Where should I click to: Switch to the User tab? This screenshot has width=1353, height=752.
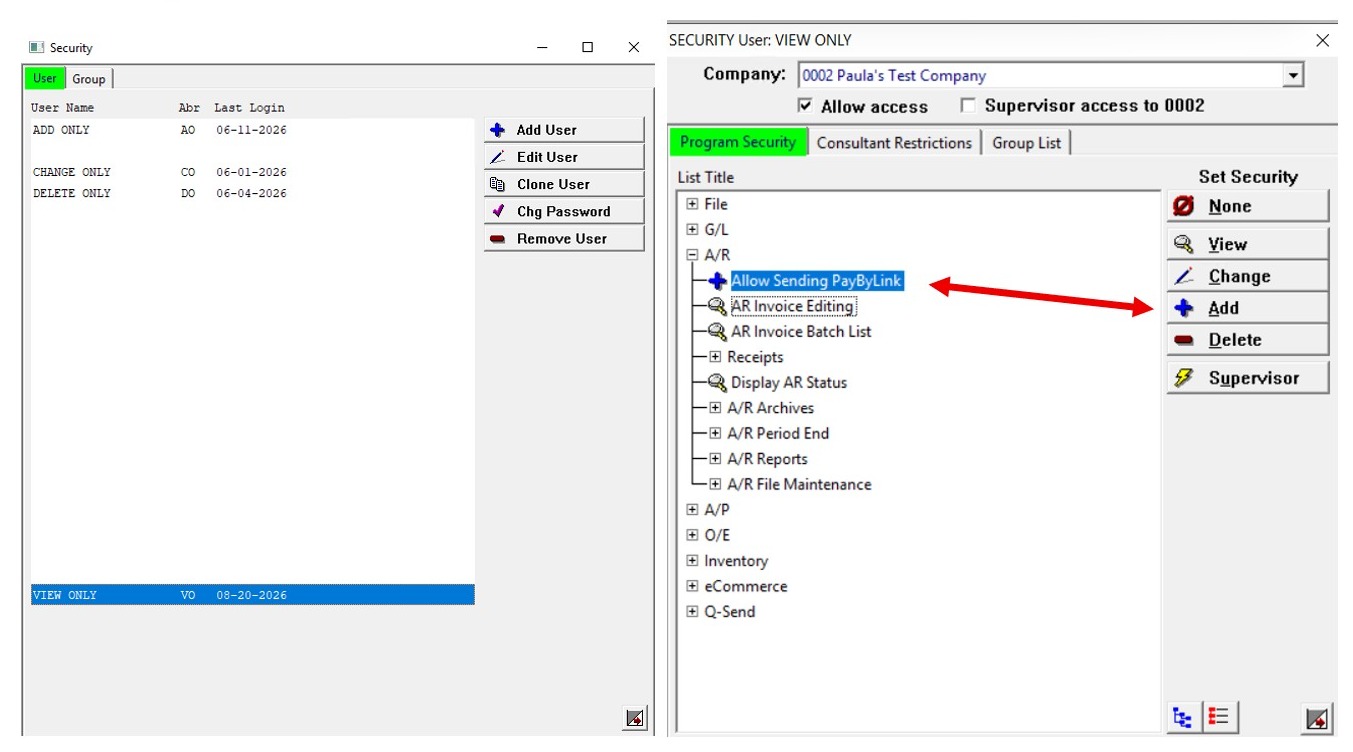click(x=45, y=78)
